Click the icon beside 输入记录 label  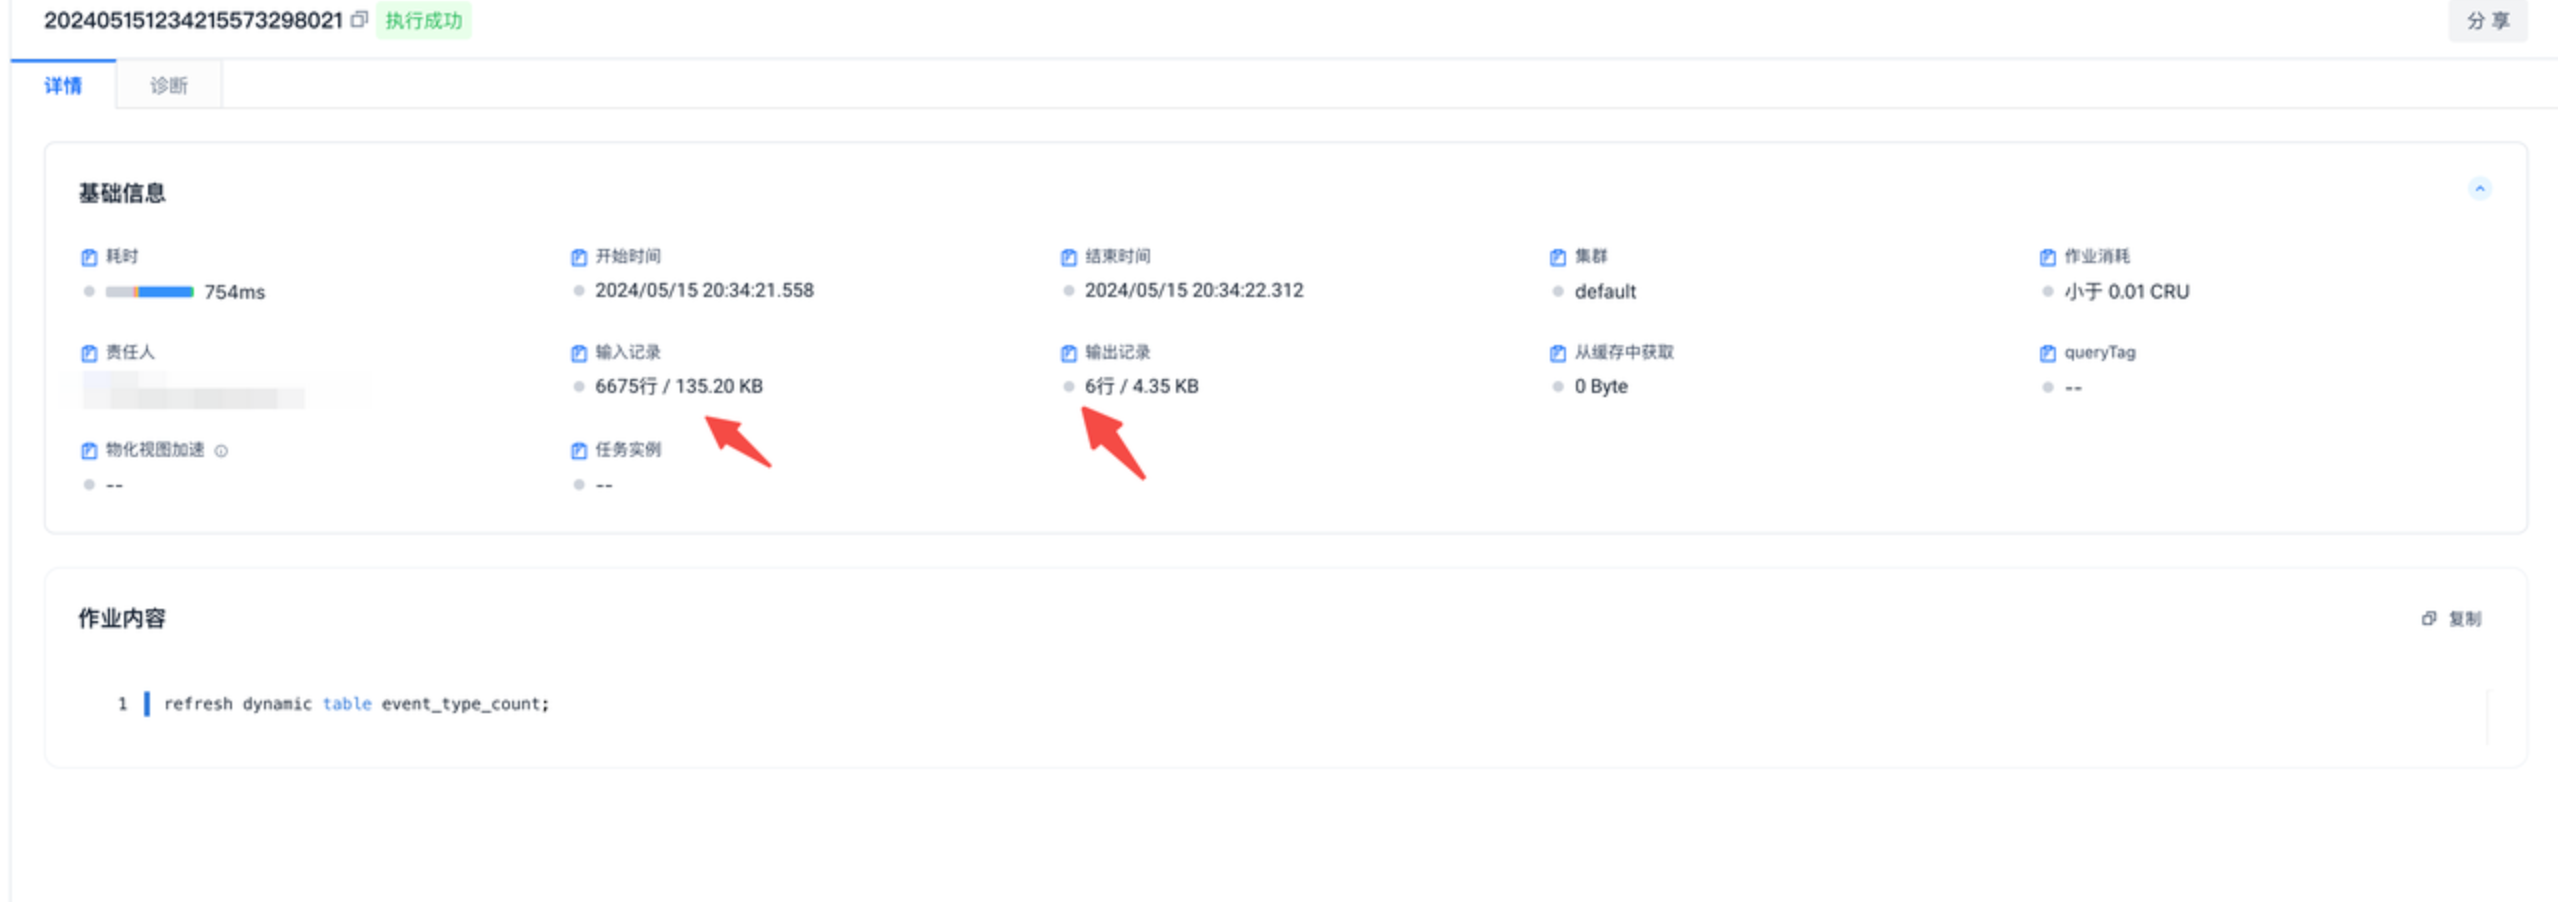(579, 354)
